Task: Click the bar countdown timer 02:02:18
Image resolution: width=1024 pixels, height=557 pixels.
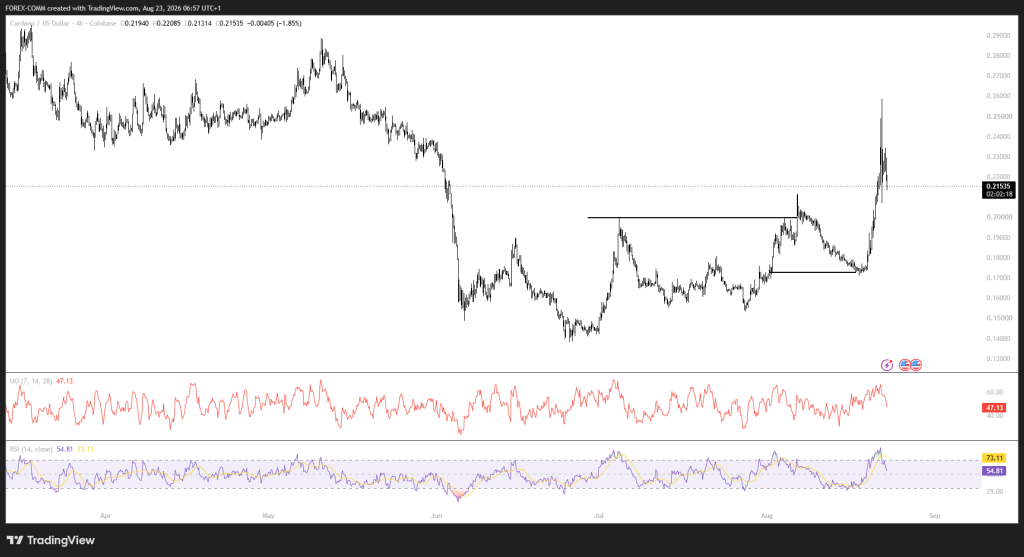Action: tap(999, 194)
